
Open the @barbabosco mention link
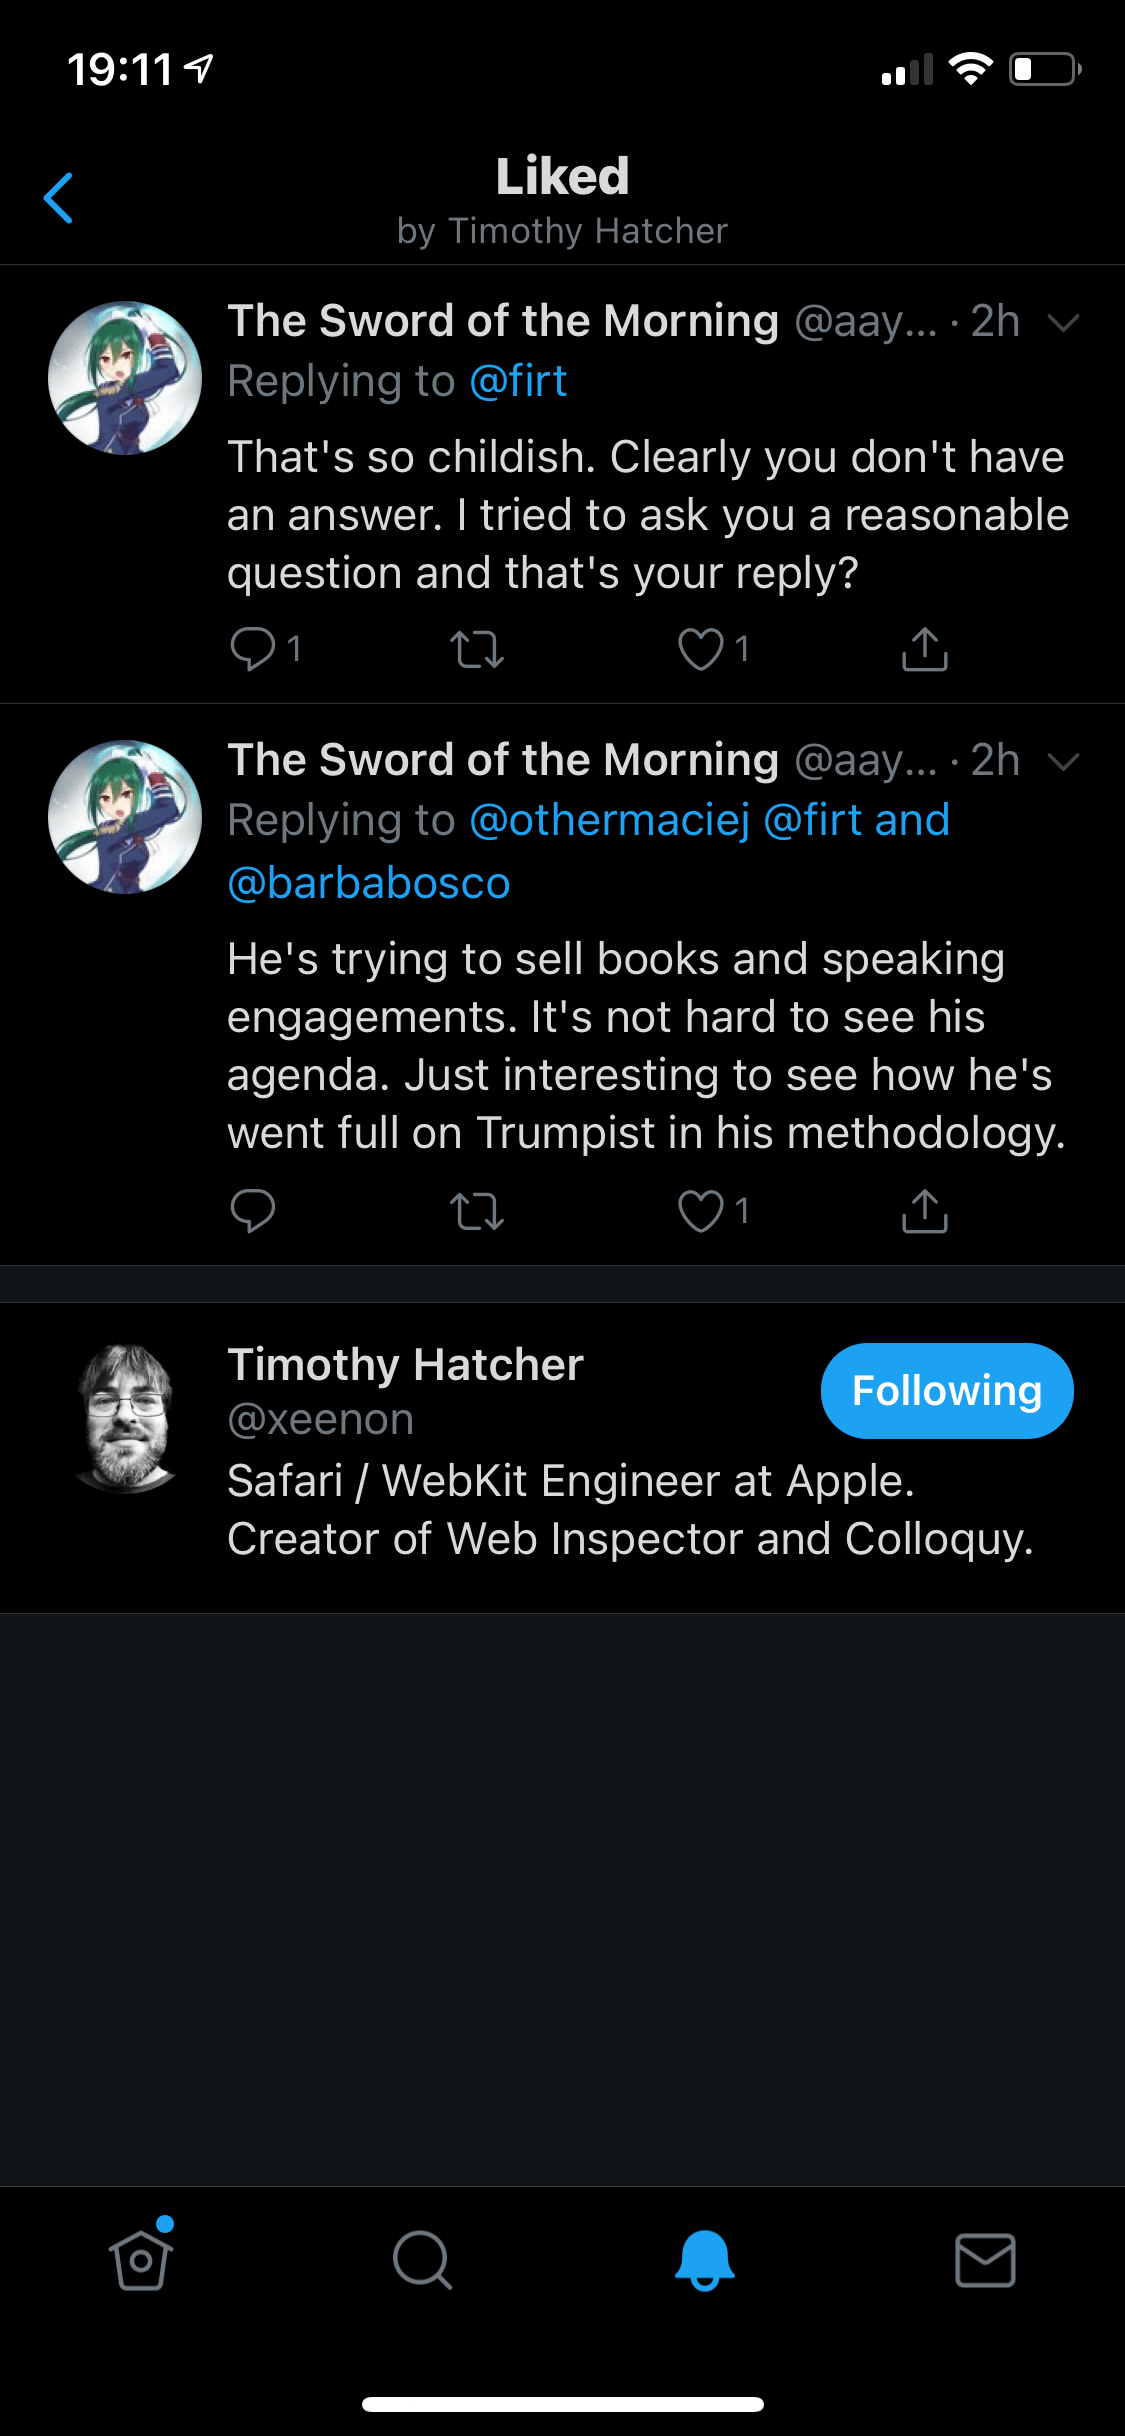coord(369,883)
